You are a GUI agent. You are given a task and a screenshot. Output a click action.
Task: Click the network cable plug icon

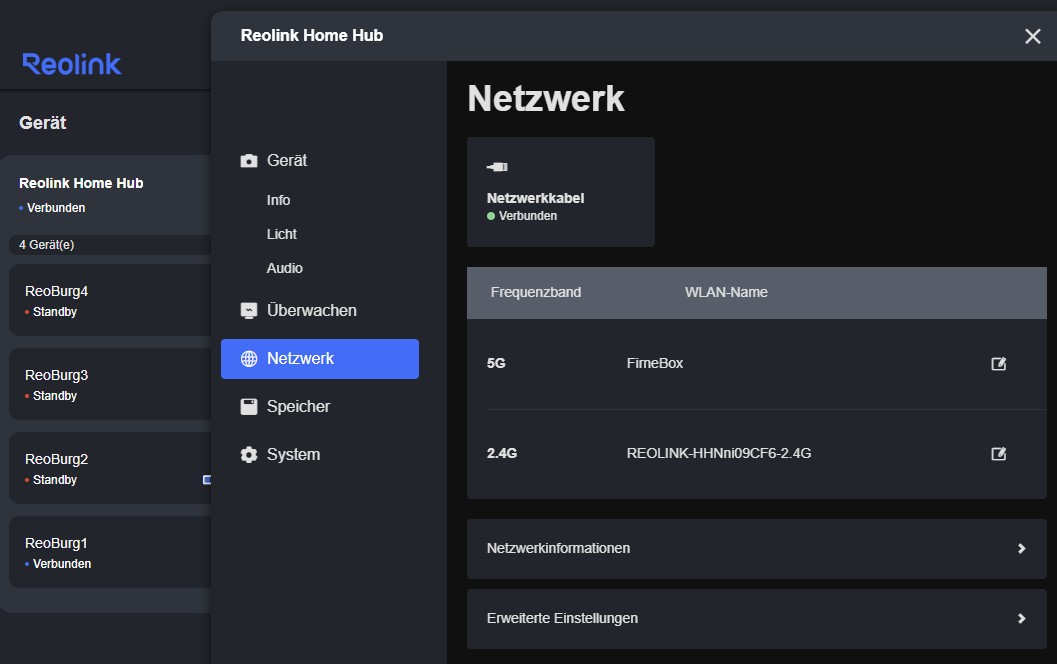tap(497, 166)
